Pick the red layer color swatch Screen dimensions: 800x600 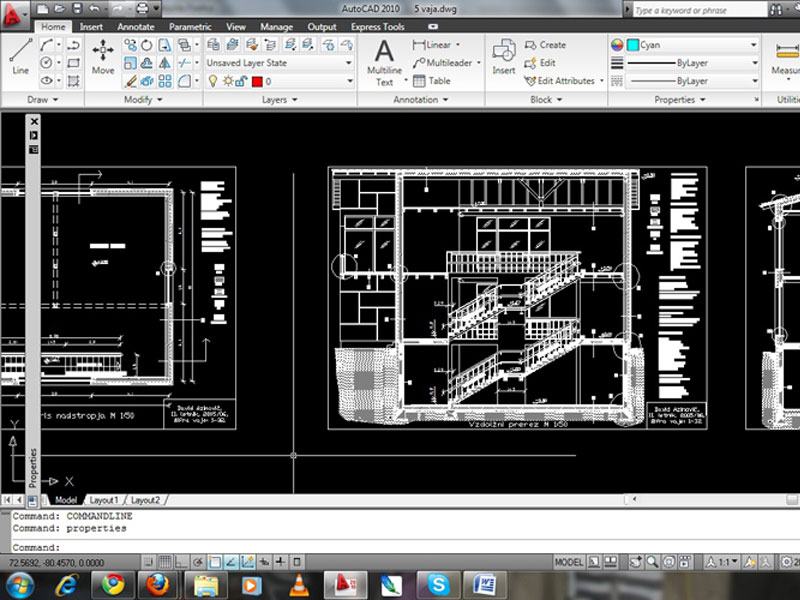pyautogui.click(x=257, y=80)
